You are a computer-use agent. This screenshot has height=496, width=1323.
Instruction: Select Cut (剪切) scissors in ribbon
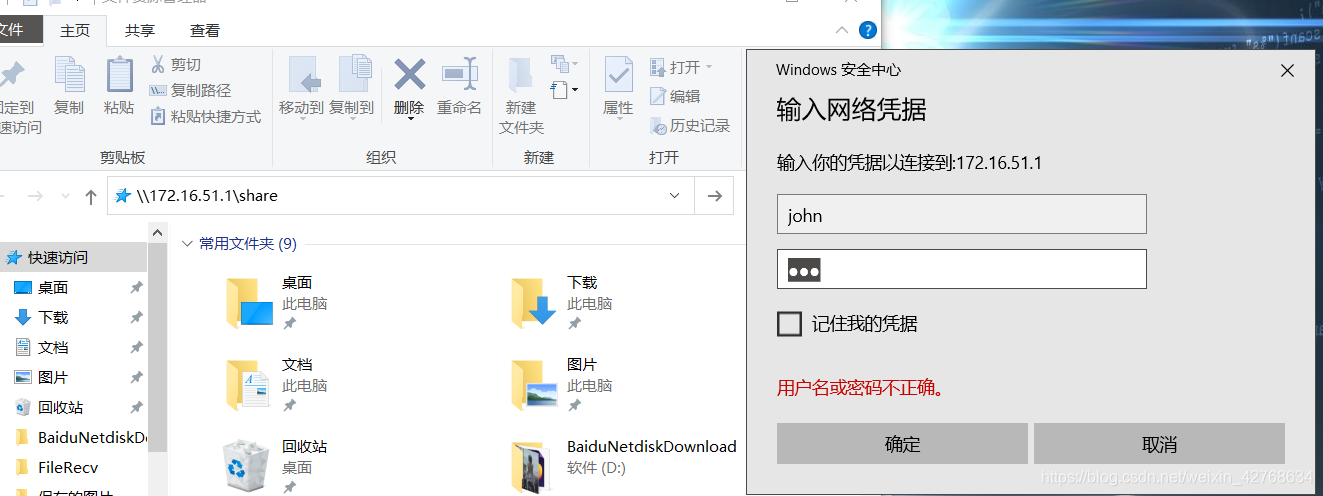[176, 65]
